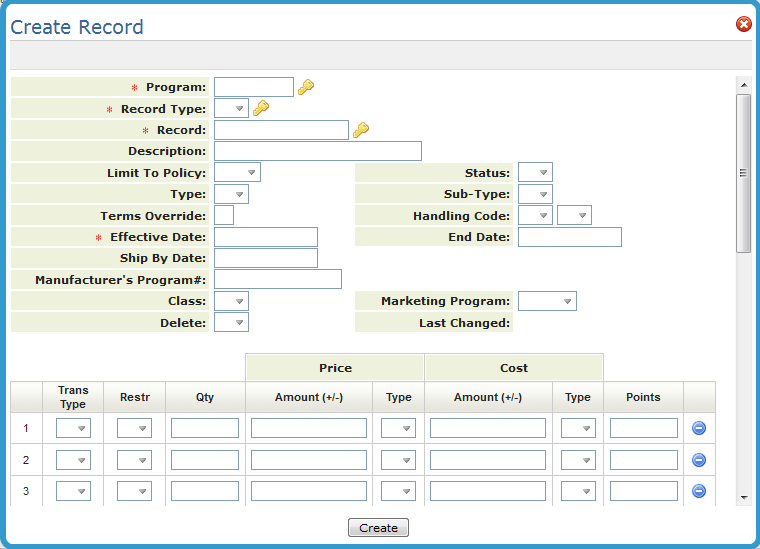760x549 pixels.
Task: Click row 1 Price Amount field
Action: pyautogui.click(x=308, y=428)
